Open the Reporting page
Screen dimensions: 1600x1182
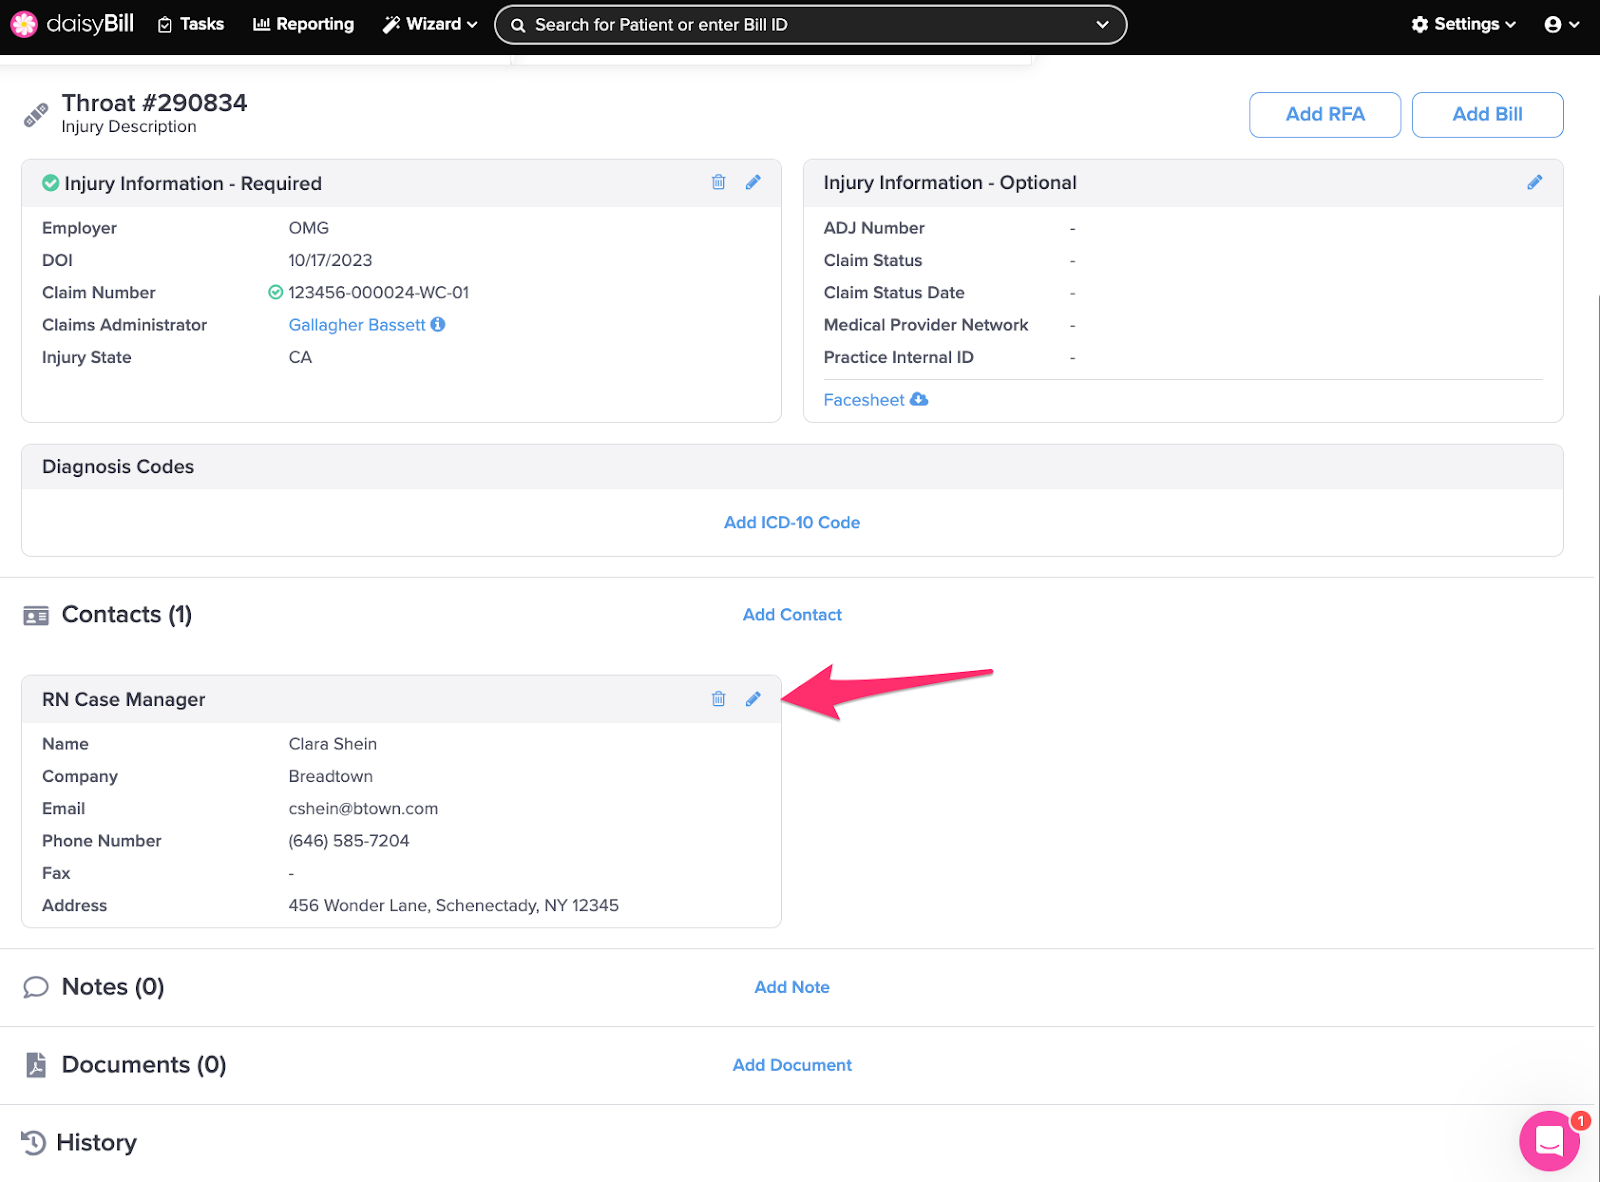coord(303,24)
